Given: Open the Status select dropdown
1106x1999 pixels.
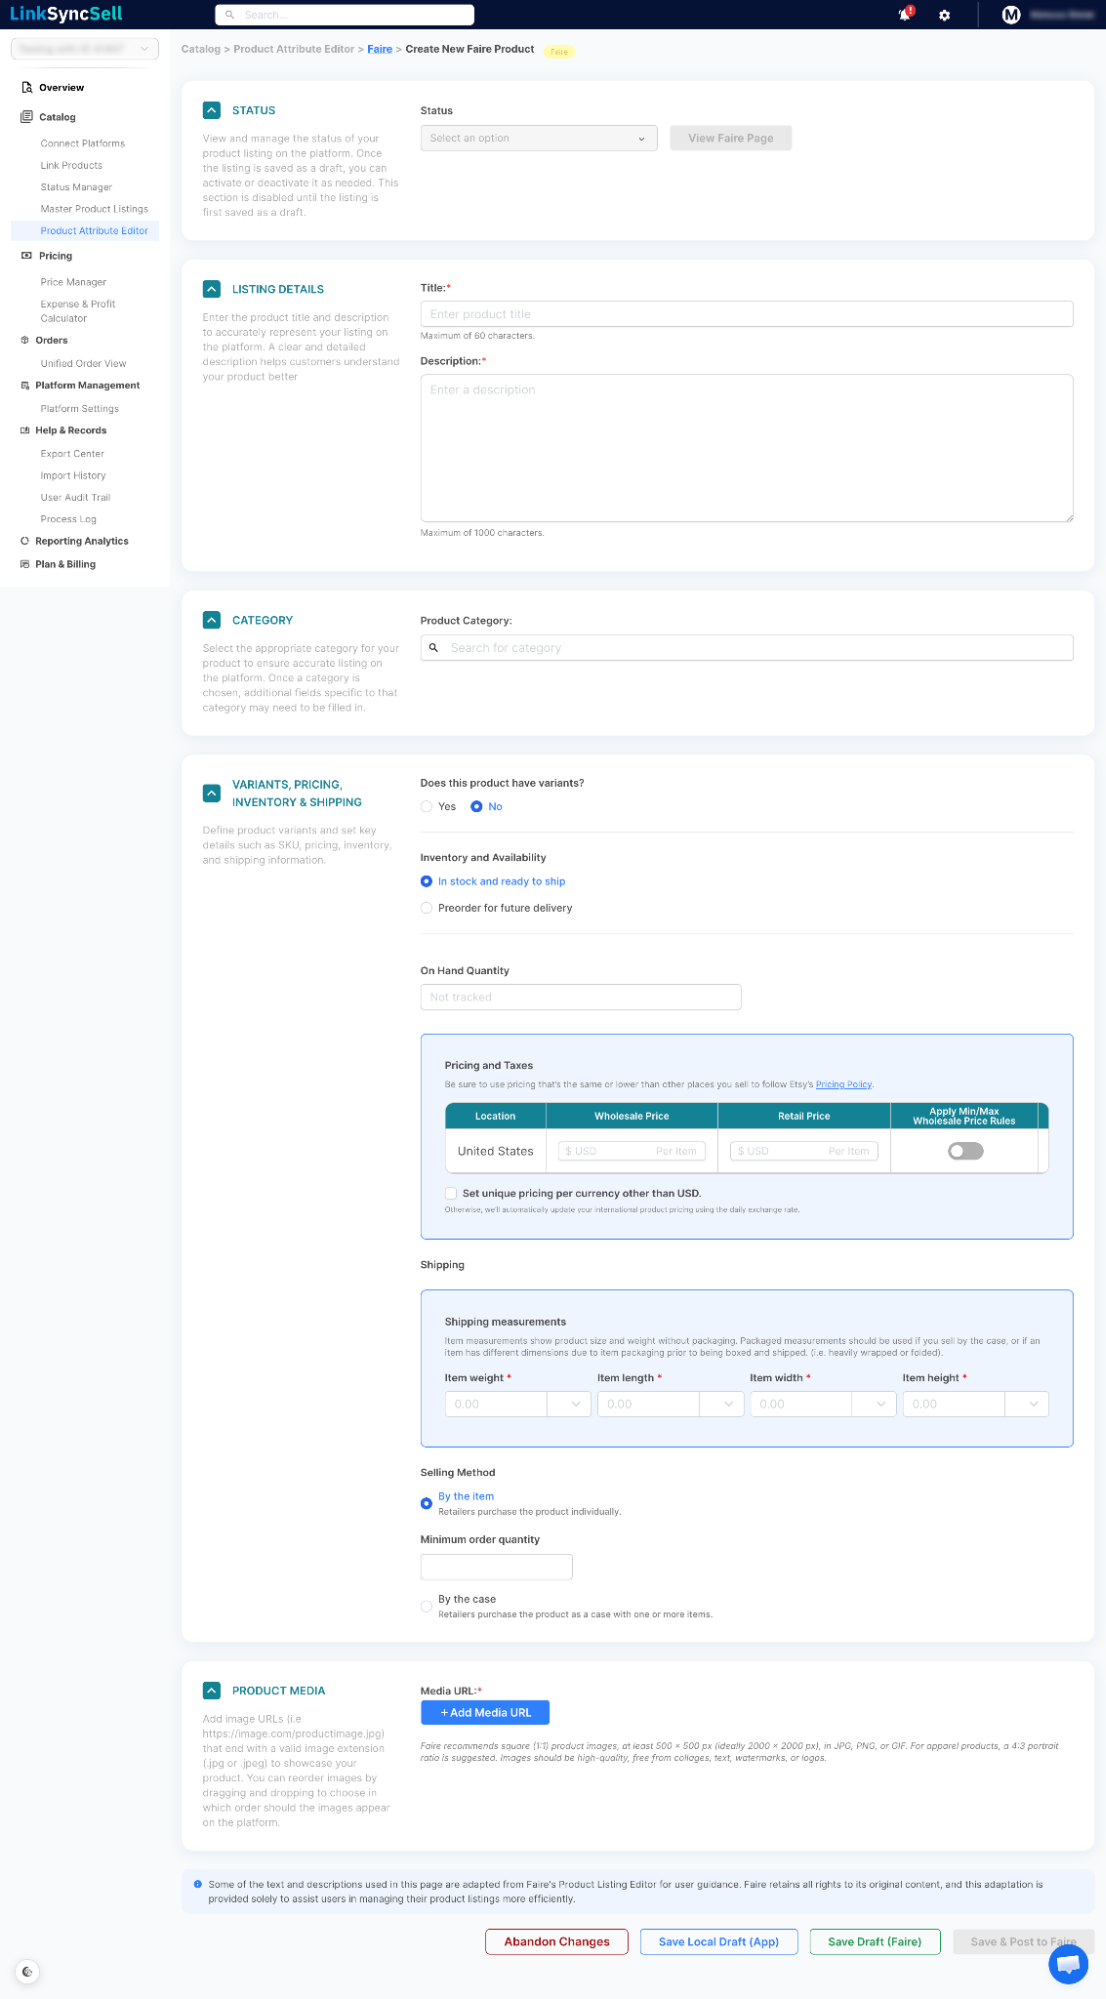Looking at the screenshot, I should tap(538, 138).
